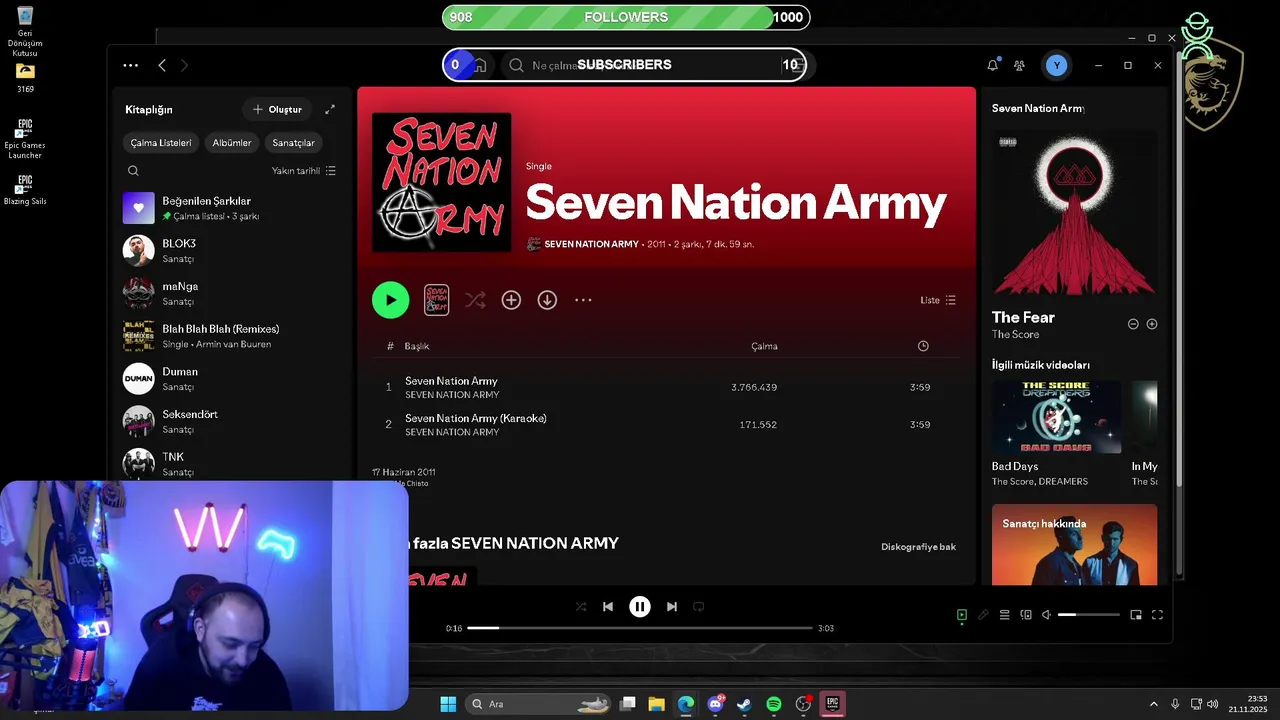This screenshot has width=1280, height=720.
Task: Click the small album art preview icon
Action: click(x=436, y=300)
